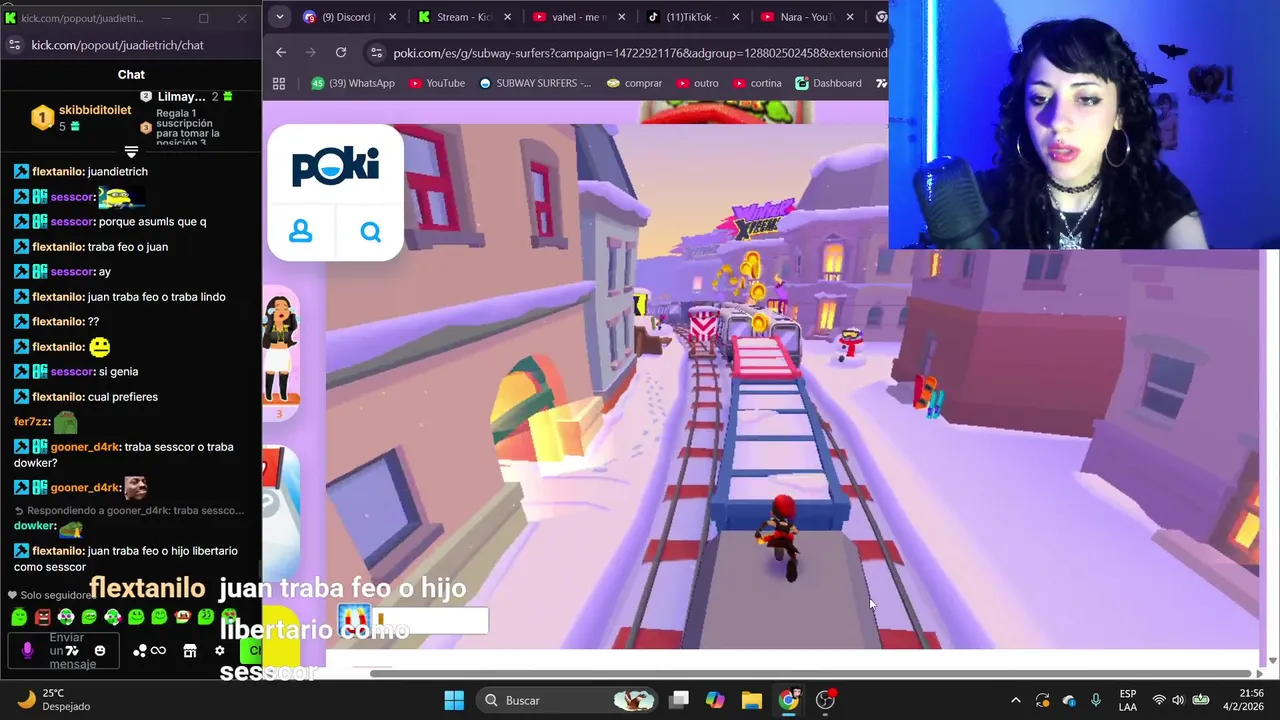Open the Kick shop storefront icon

click(190, 651)
